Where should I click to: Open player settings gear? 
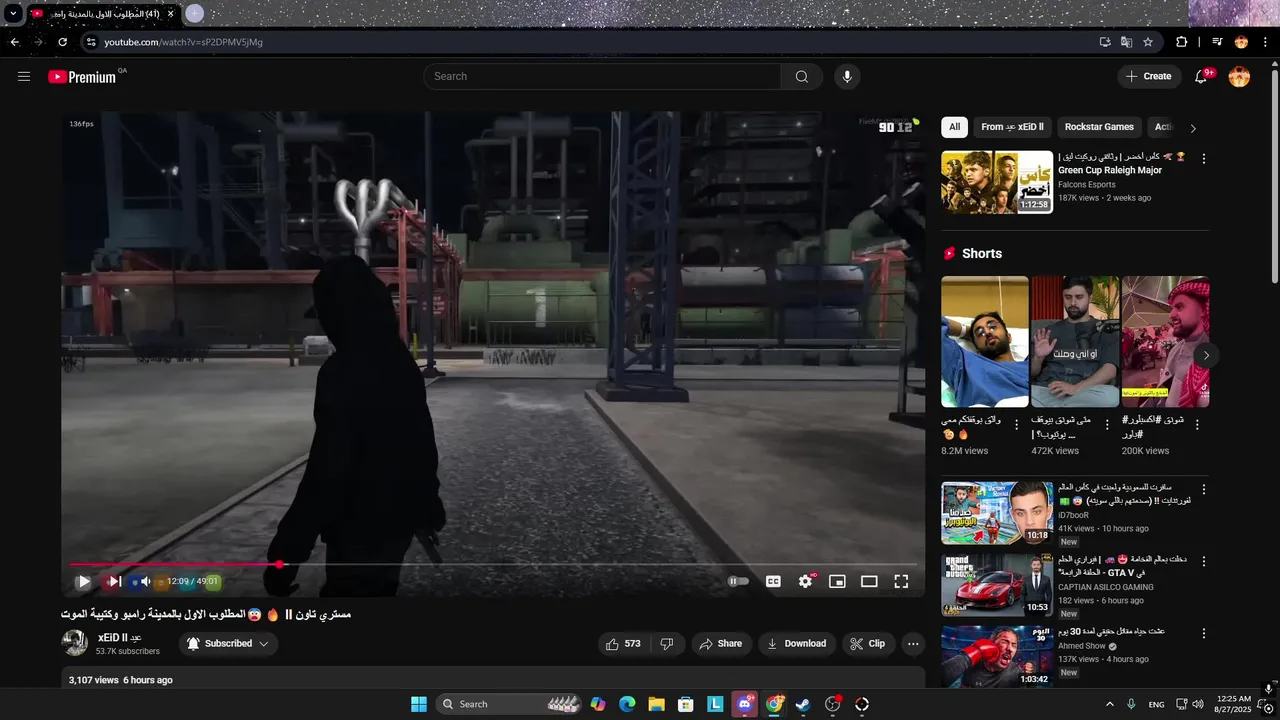[x=805, y=581]
